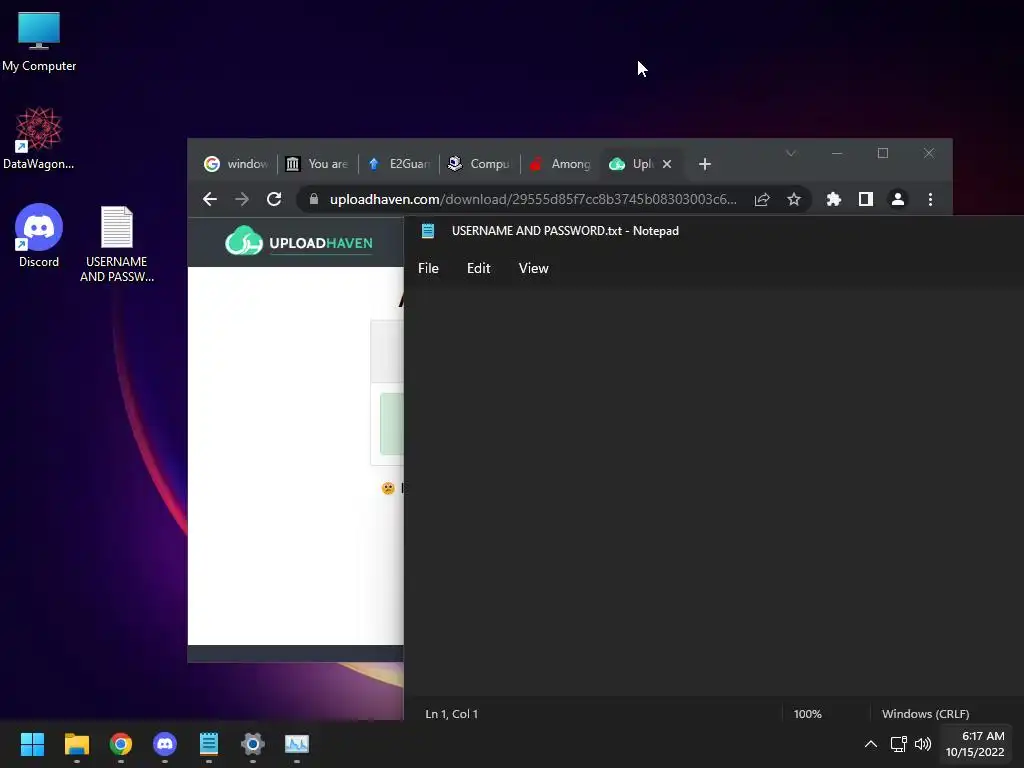Switch to the 'You are' tab
Viewport: 1024px width, 768px height.
coord(318,164)
